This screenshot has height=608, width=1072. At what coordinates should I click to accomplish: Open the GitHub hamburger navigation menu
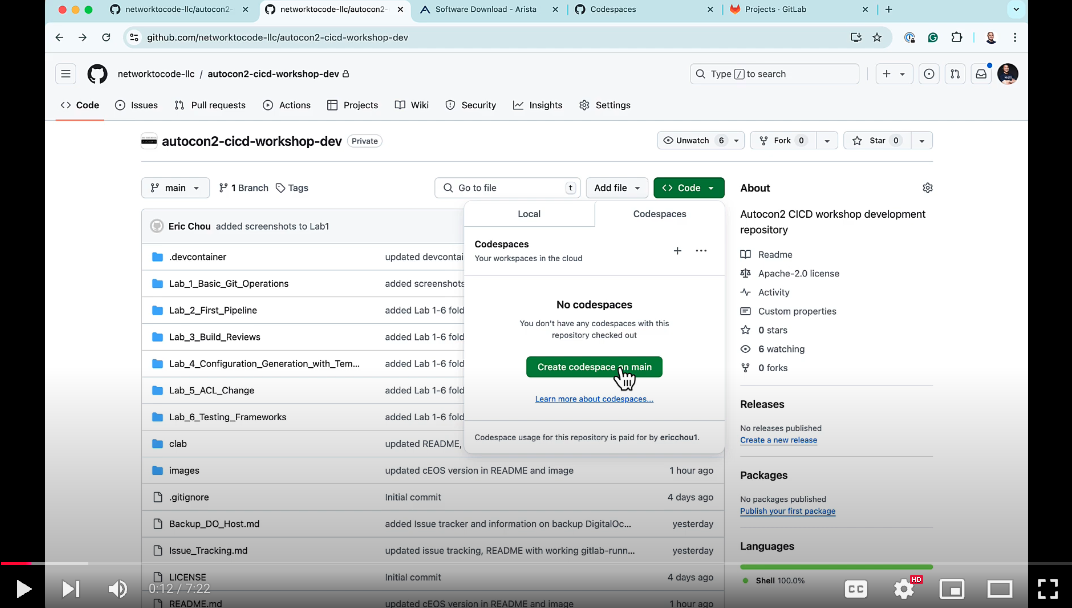pyautogui.click(x=66, y=74)
